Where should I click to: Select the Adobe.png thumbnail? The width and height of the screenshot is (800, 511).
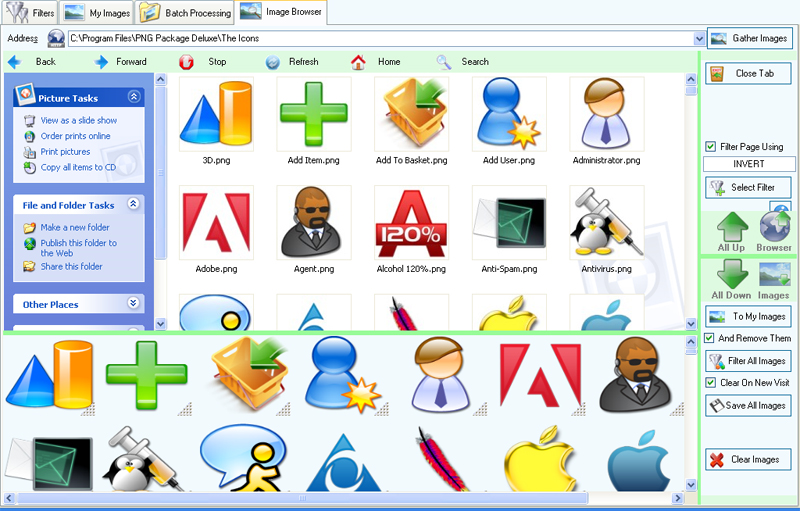216,223
